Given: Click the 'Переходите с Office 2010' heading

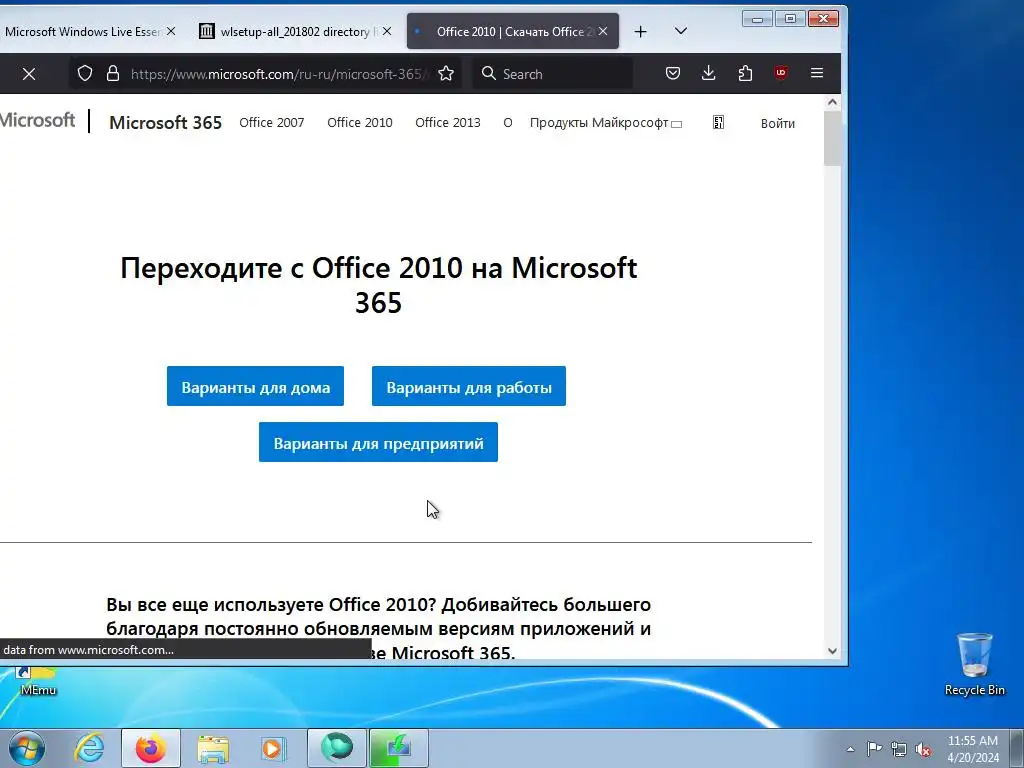Looking at the screenshot, I should point(378,285).
